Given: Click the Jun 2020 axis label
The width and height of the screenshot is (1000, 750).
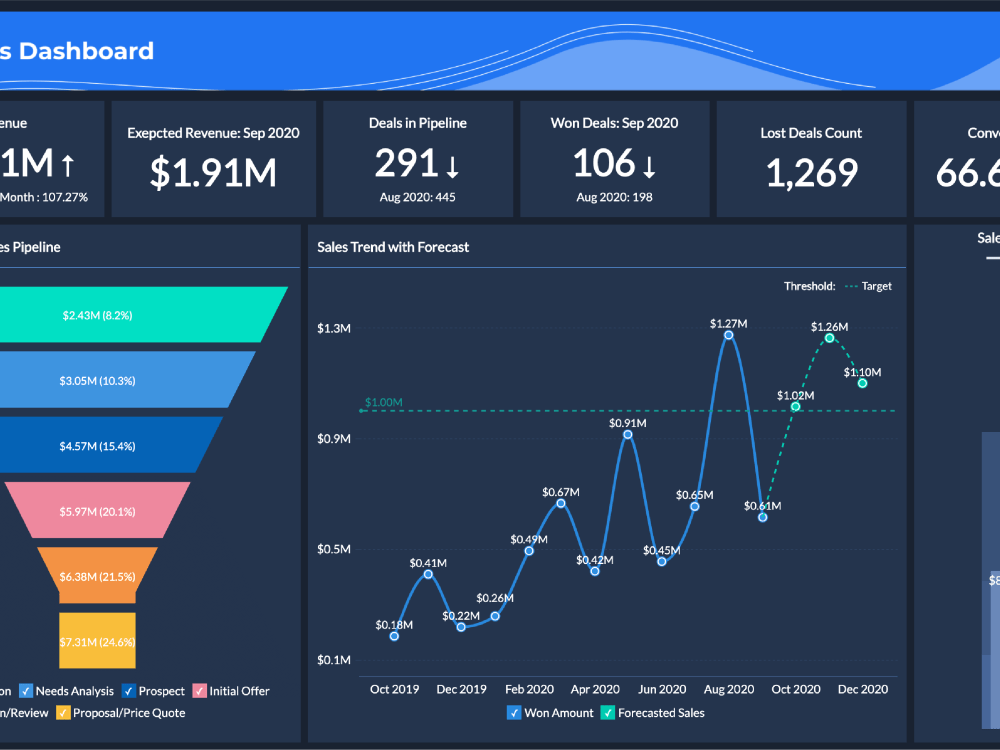Looking at the screenshot, I should point(662,689).
